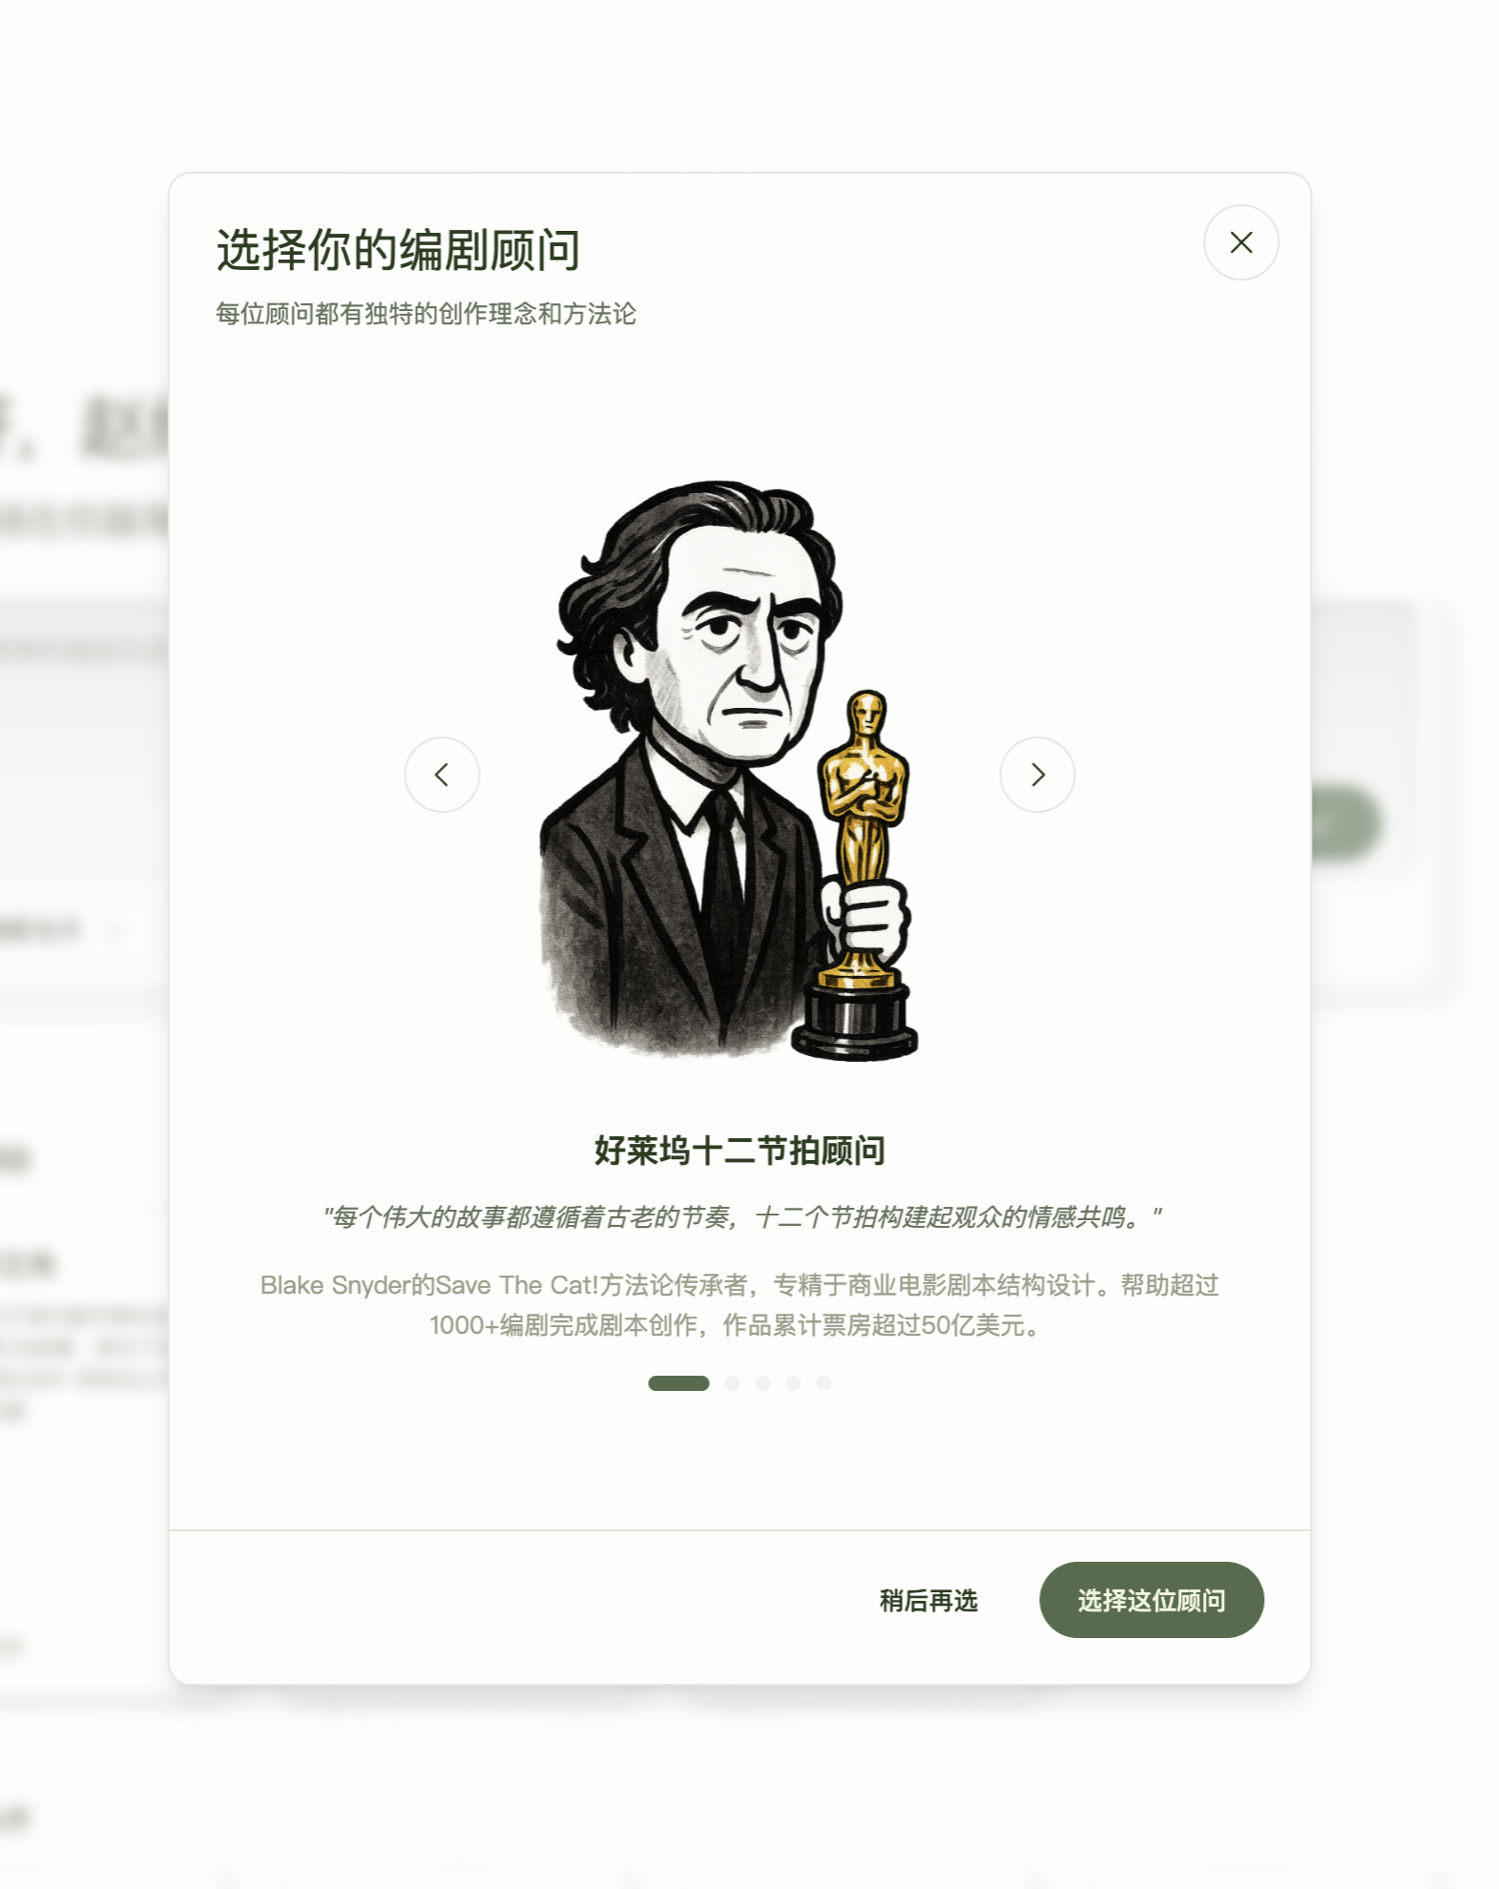Click the italic advisor quote text
The image size is (1499, 1889).
(741, 1217)
